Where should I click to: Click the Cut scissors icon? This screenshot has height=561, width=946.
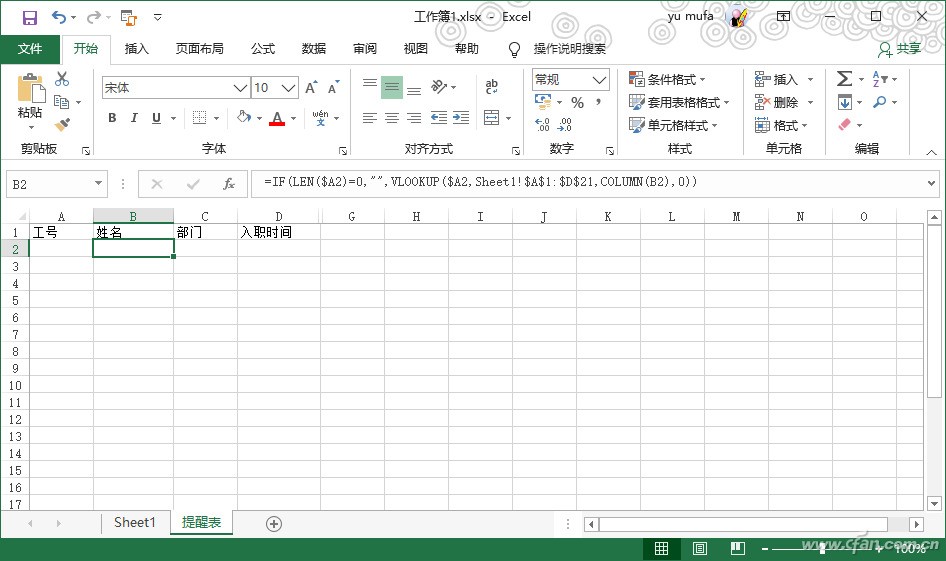pos(62,79)
